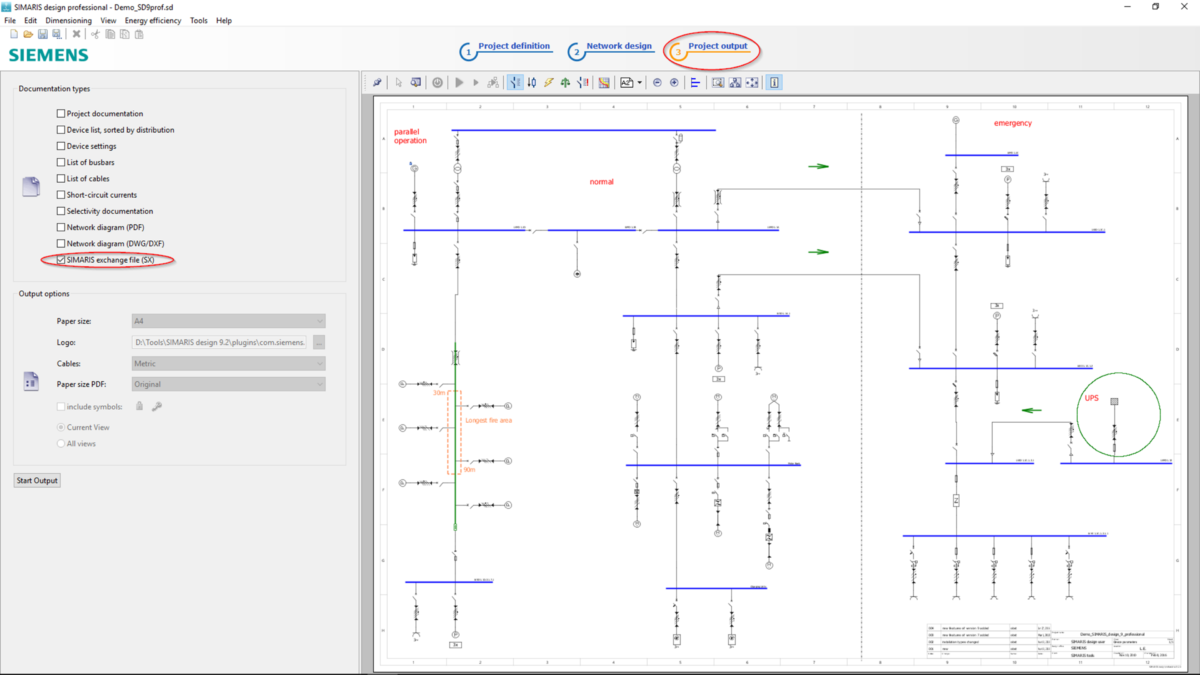Enable List of busbars output
This screenshot has height=675, width=1200.
point(61,162)
